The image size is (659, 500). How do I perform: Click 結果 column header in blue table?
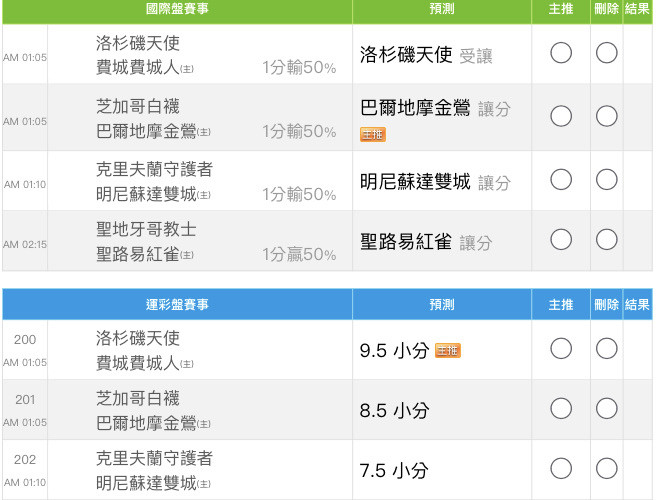(x=637, y=304)
